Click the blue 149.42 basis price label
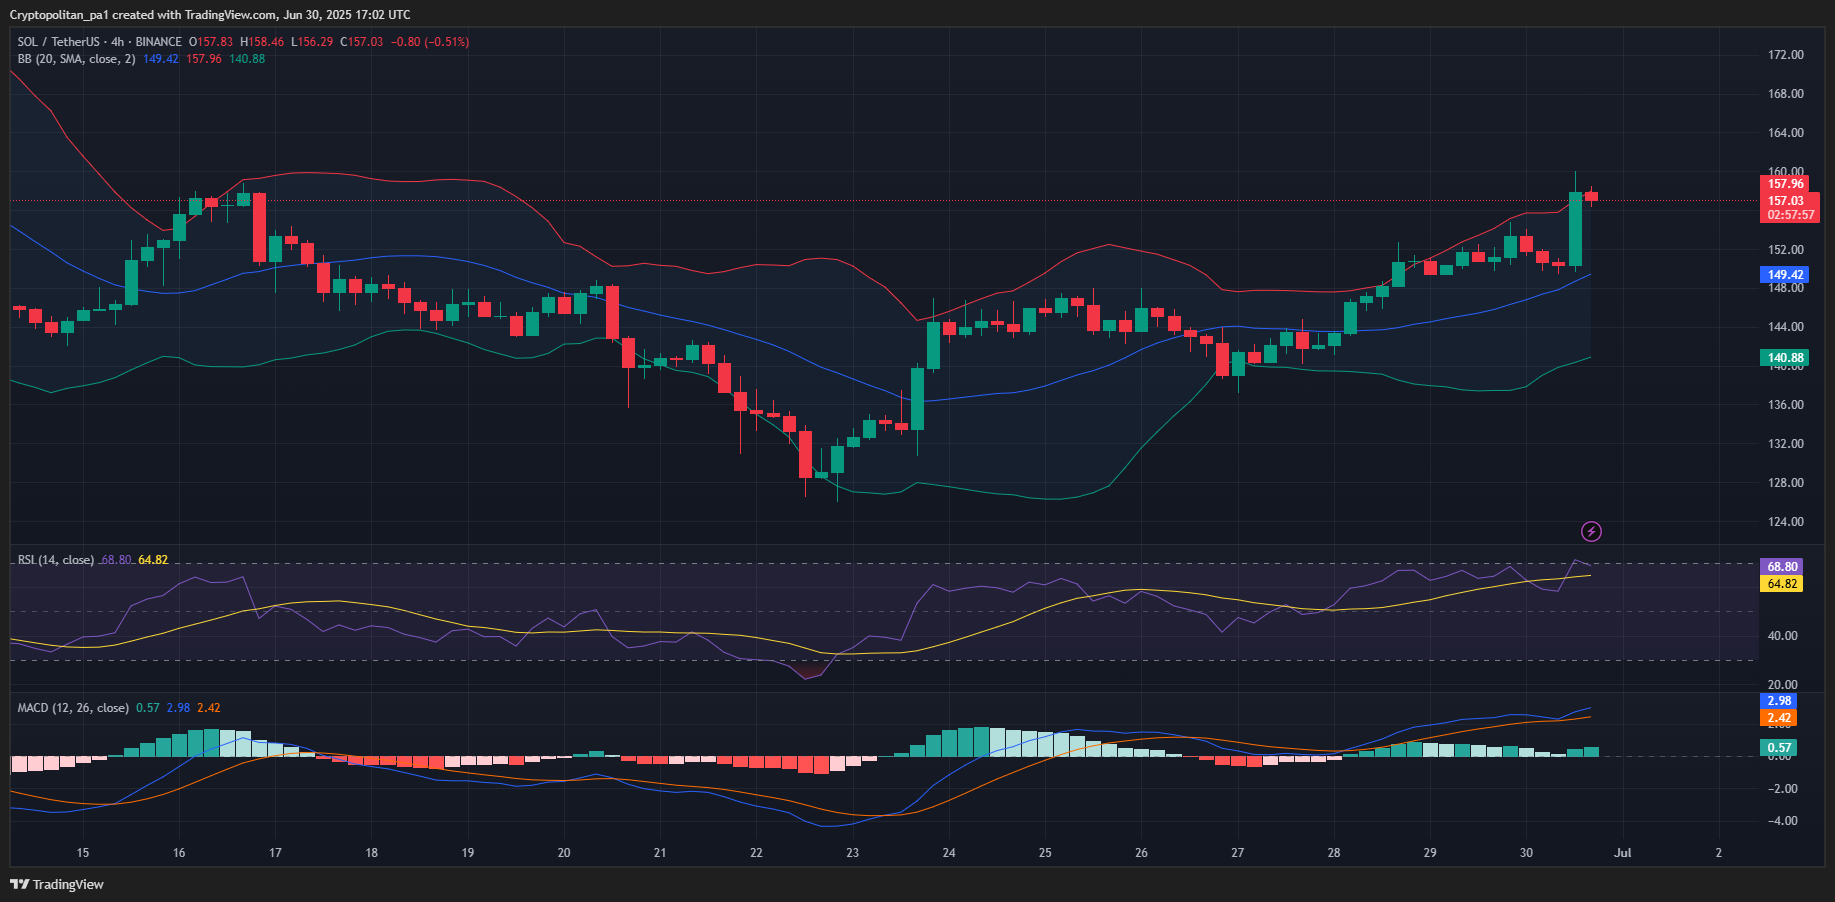The height and width of the screenshot is (902, 1835). pyautogui.click(x=1785, y=275)
